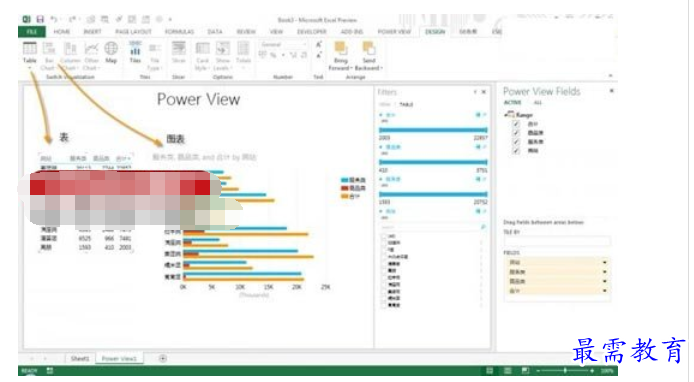Switch to Sheet1 worksheet tab

(x=80, y=359)
